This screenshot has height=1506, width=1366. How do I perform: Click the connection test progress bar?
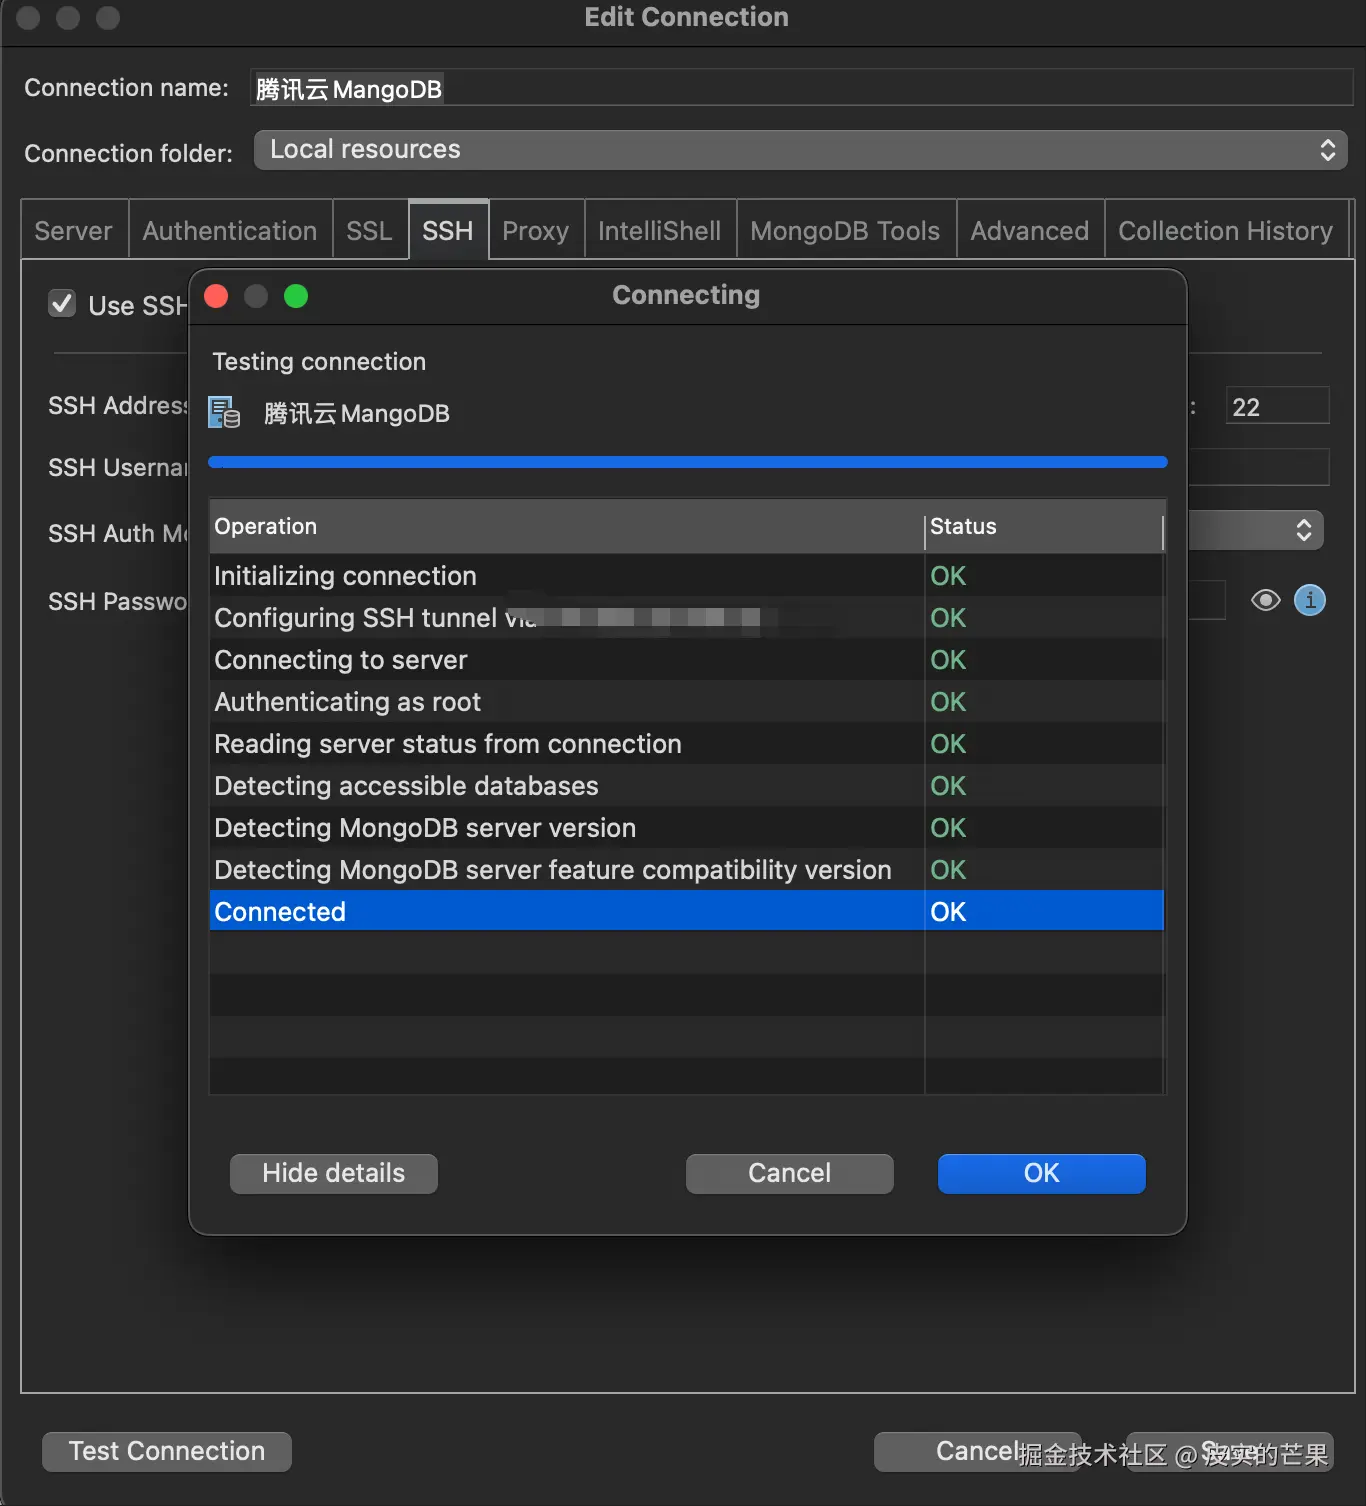tap(688, 462)
